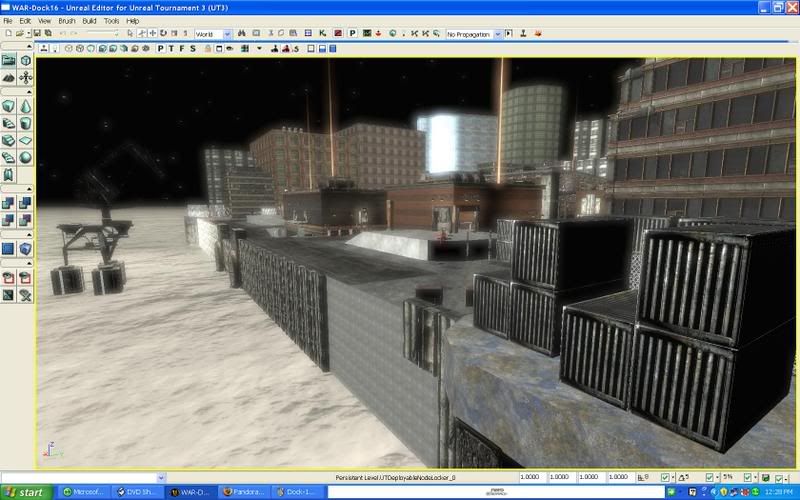Open the Build menu
This screenshot has height=500, width=800.
89,21
